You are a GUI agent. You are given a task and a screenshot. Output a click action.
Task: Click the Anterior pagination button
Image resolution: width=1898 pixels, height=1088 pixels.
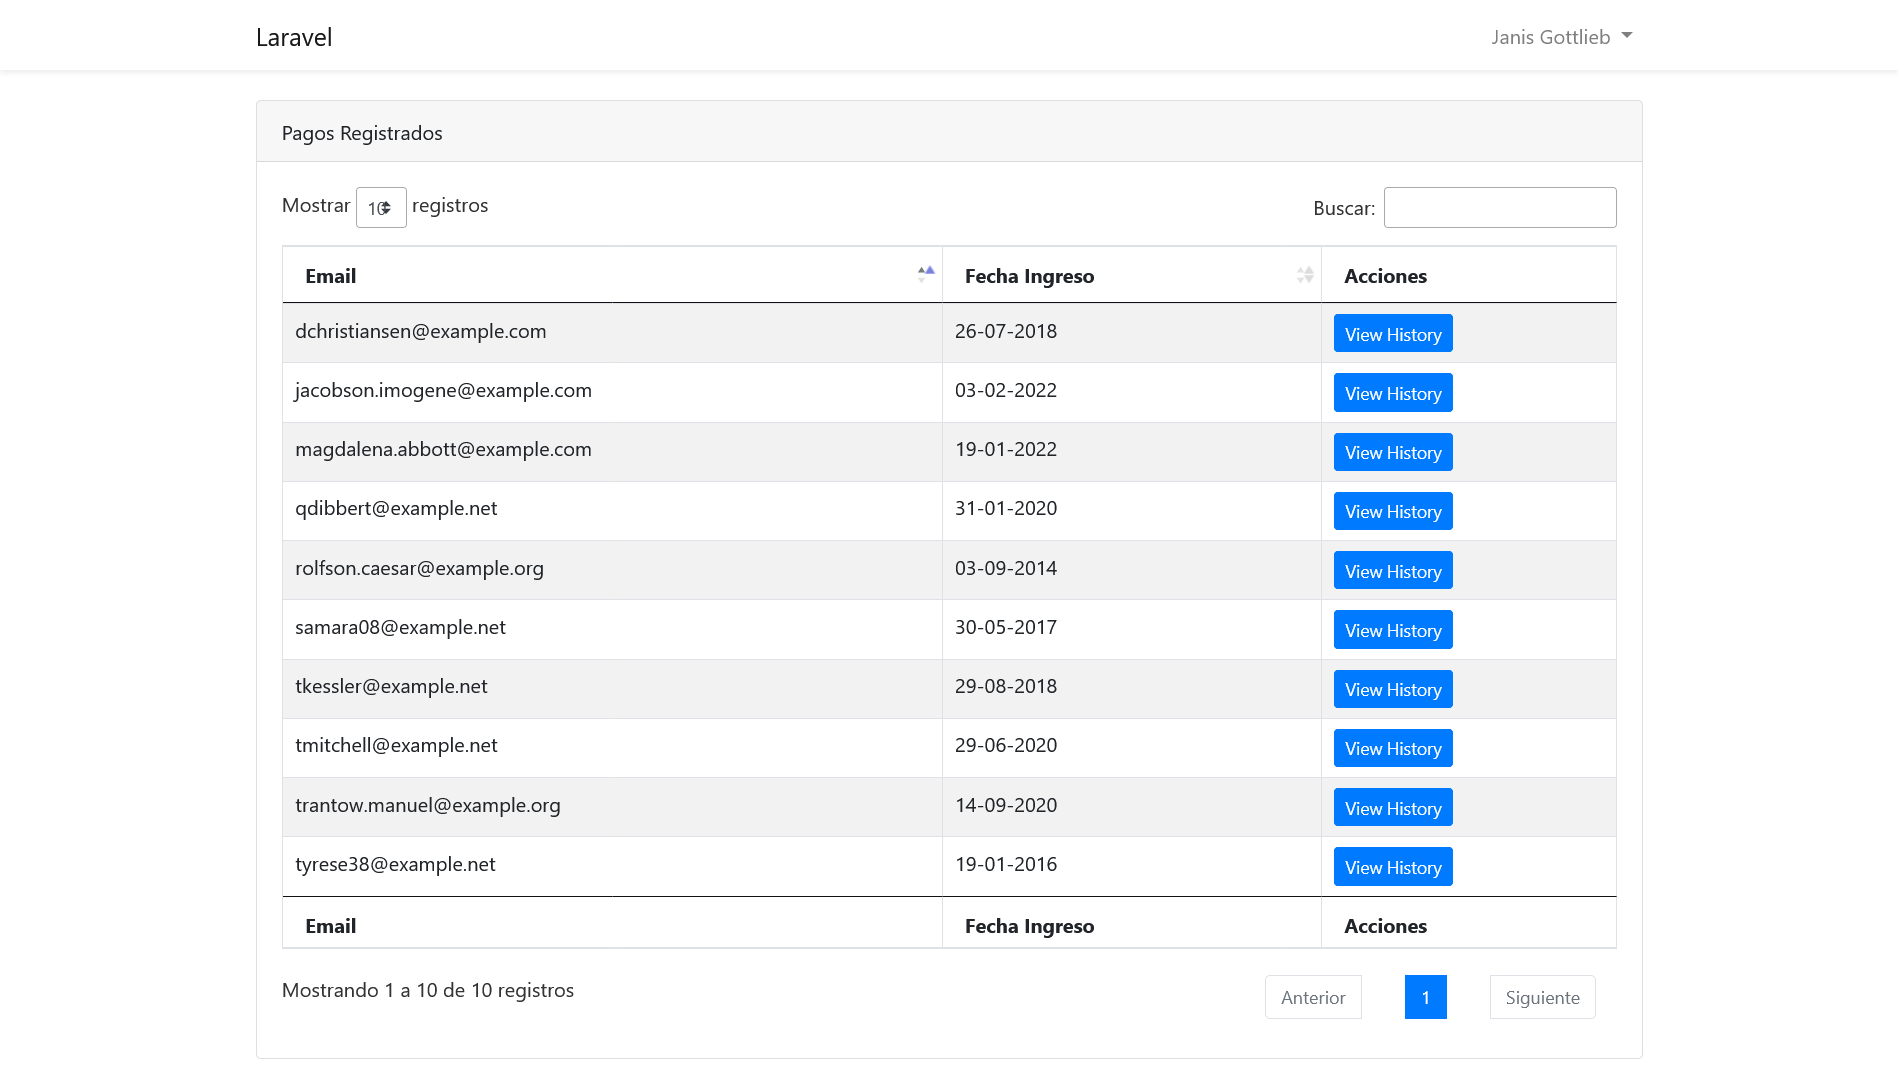(1313, 997)
